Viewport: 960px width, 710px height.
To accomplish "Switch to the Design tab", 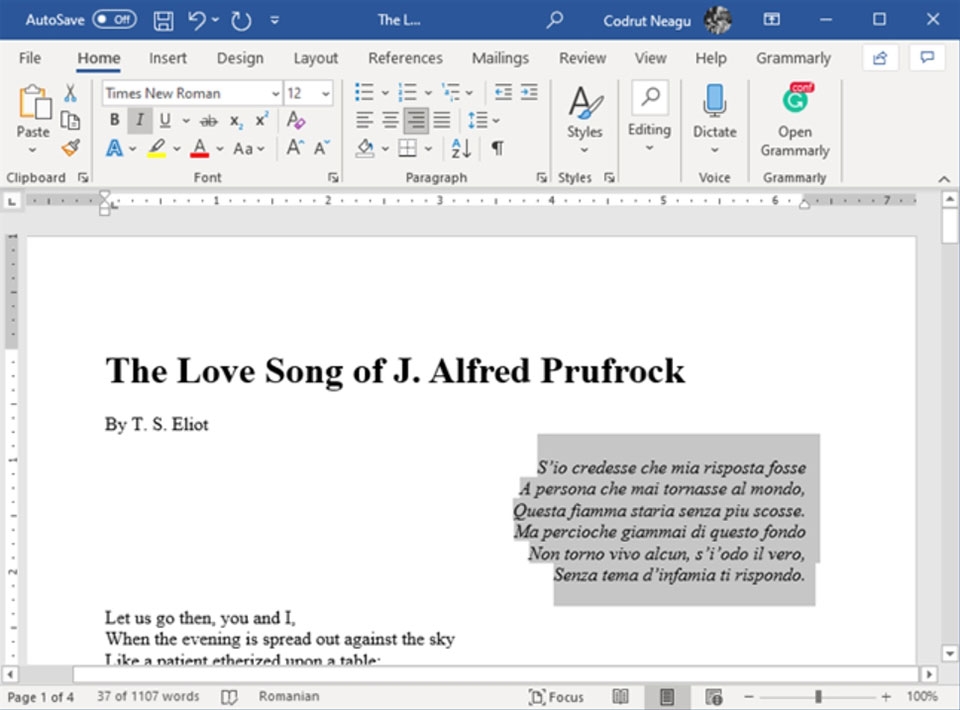I will 240,58.
